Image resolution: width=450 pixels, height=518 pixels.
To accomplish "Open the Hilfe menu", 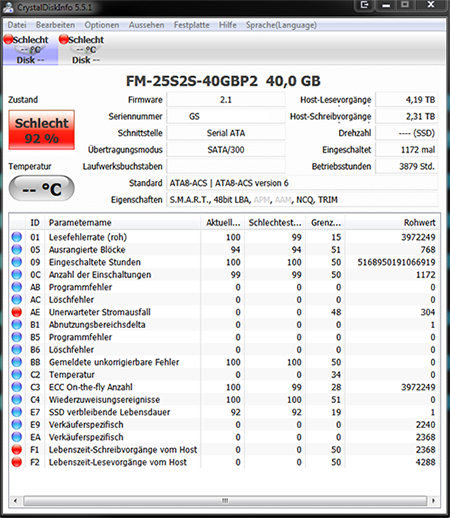I will pyautogui.click(x=227, y=25).
